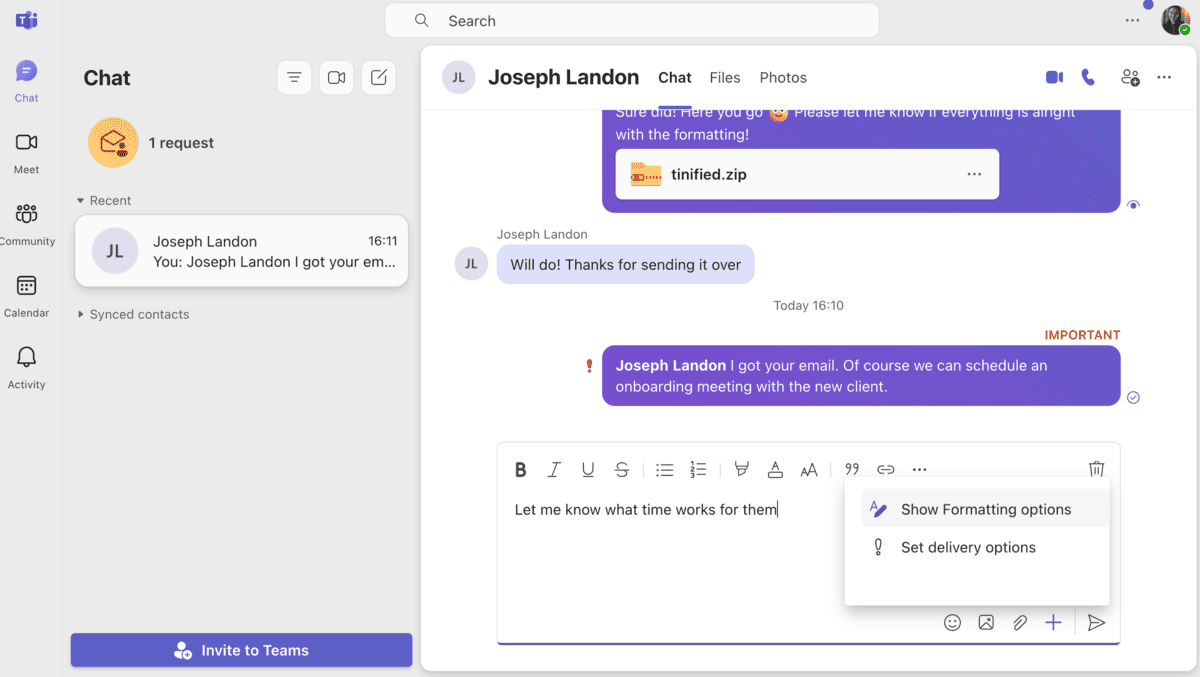Open the new chat compose icon
1200x677 pixels.
point(378,77)
